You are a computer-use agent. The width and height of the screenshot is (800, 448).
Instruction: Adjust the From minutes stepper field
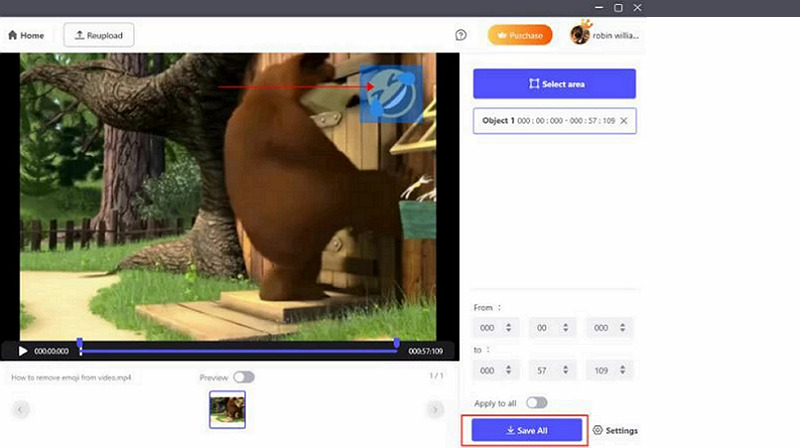point(552,328)
